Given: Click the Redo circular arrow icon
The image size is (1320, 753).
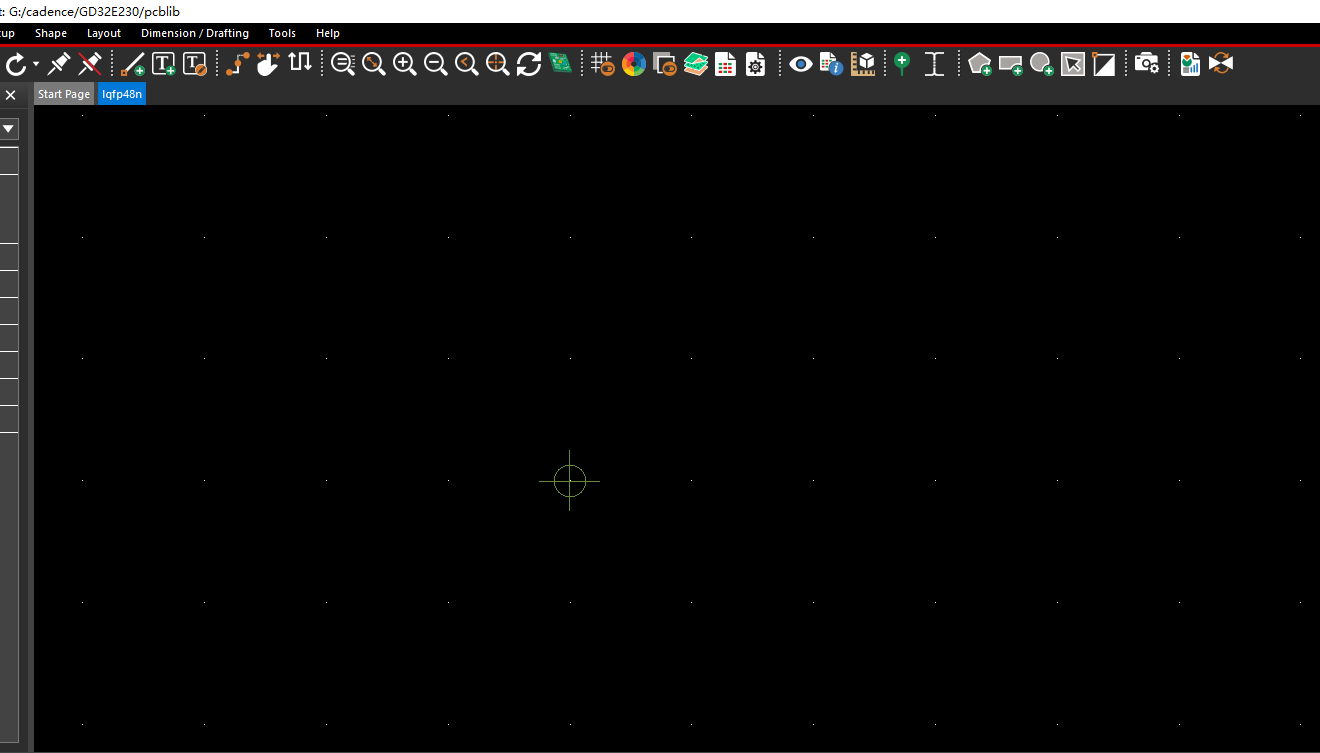Looking at the screenshot, I should (x=16, y=65).
